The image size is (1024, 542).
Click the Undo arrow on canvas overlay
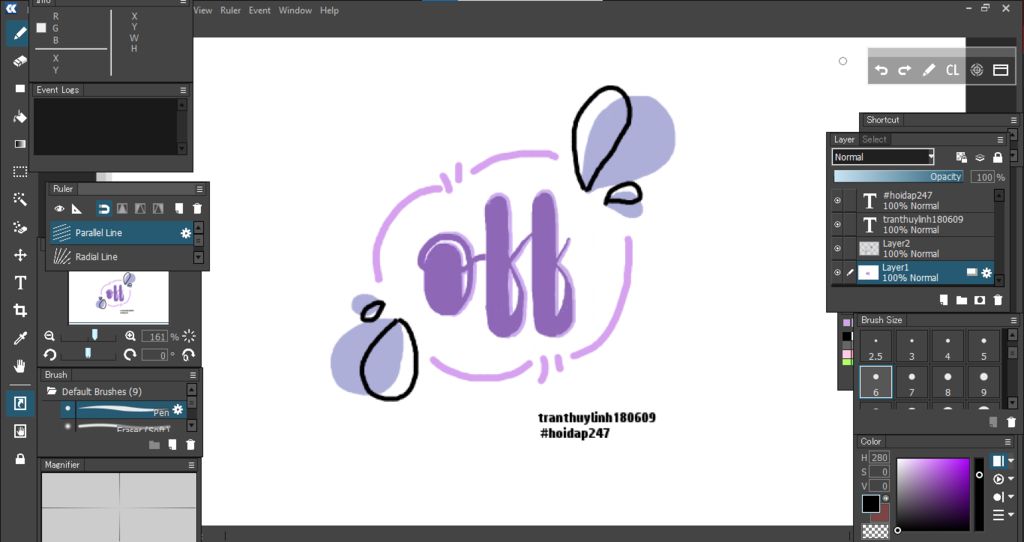coord(881,70)
